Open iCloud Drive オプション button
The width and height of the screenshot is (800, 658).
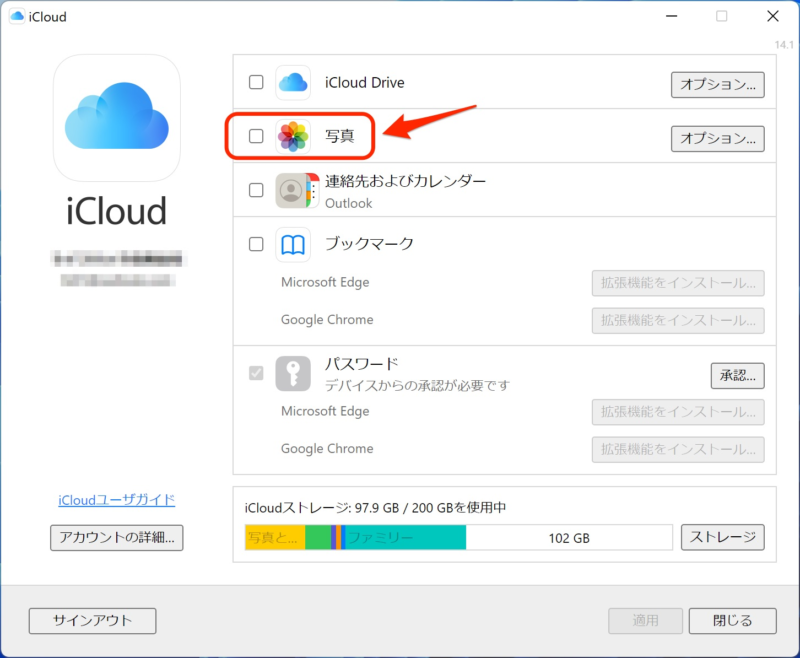[717, 85]
